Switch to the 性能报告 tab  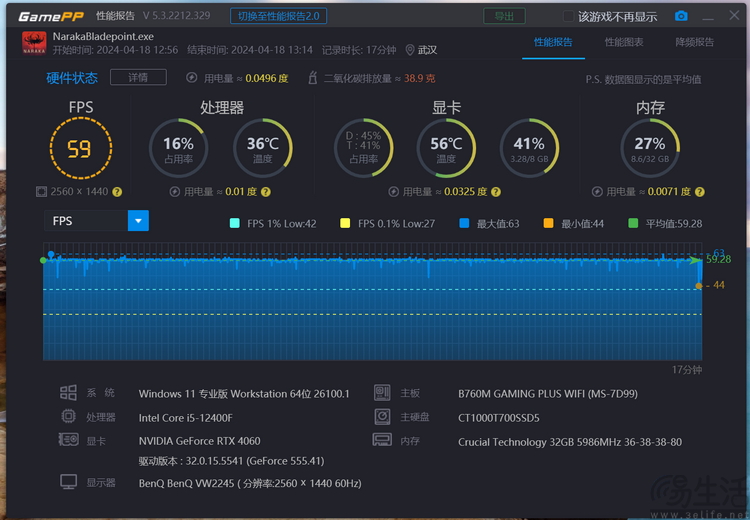pos(553,42)
